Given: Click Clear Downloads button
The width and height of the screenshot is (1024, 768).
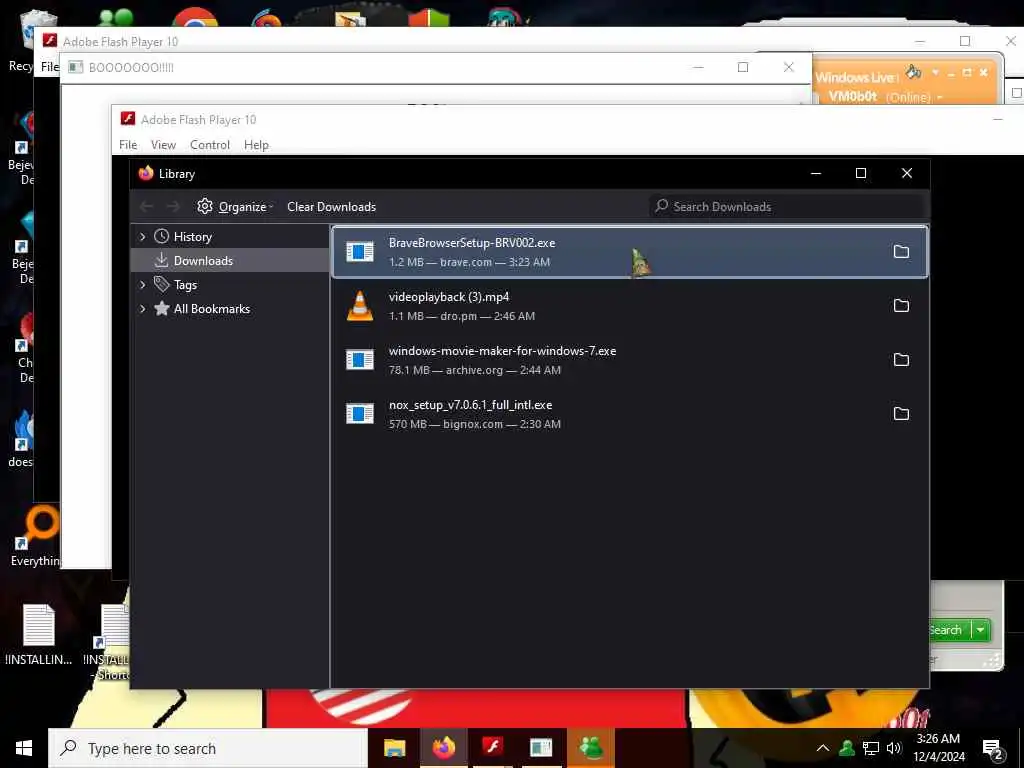Looking at the screenshot, I should tap(332, 206).
